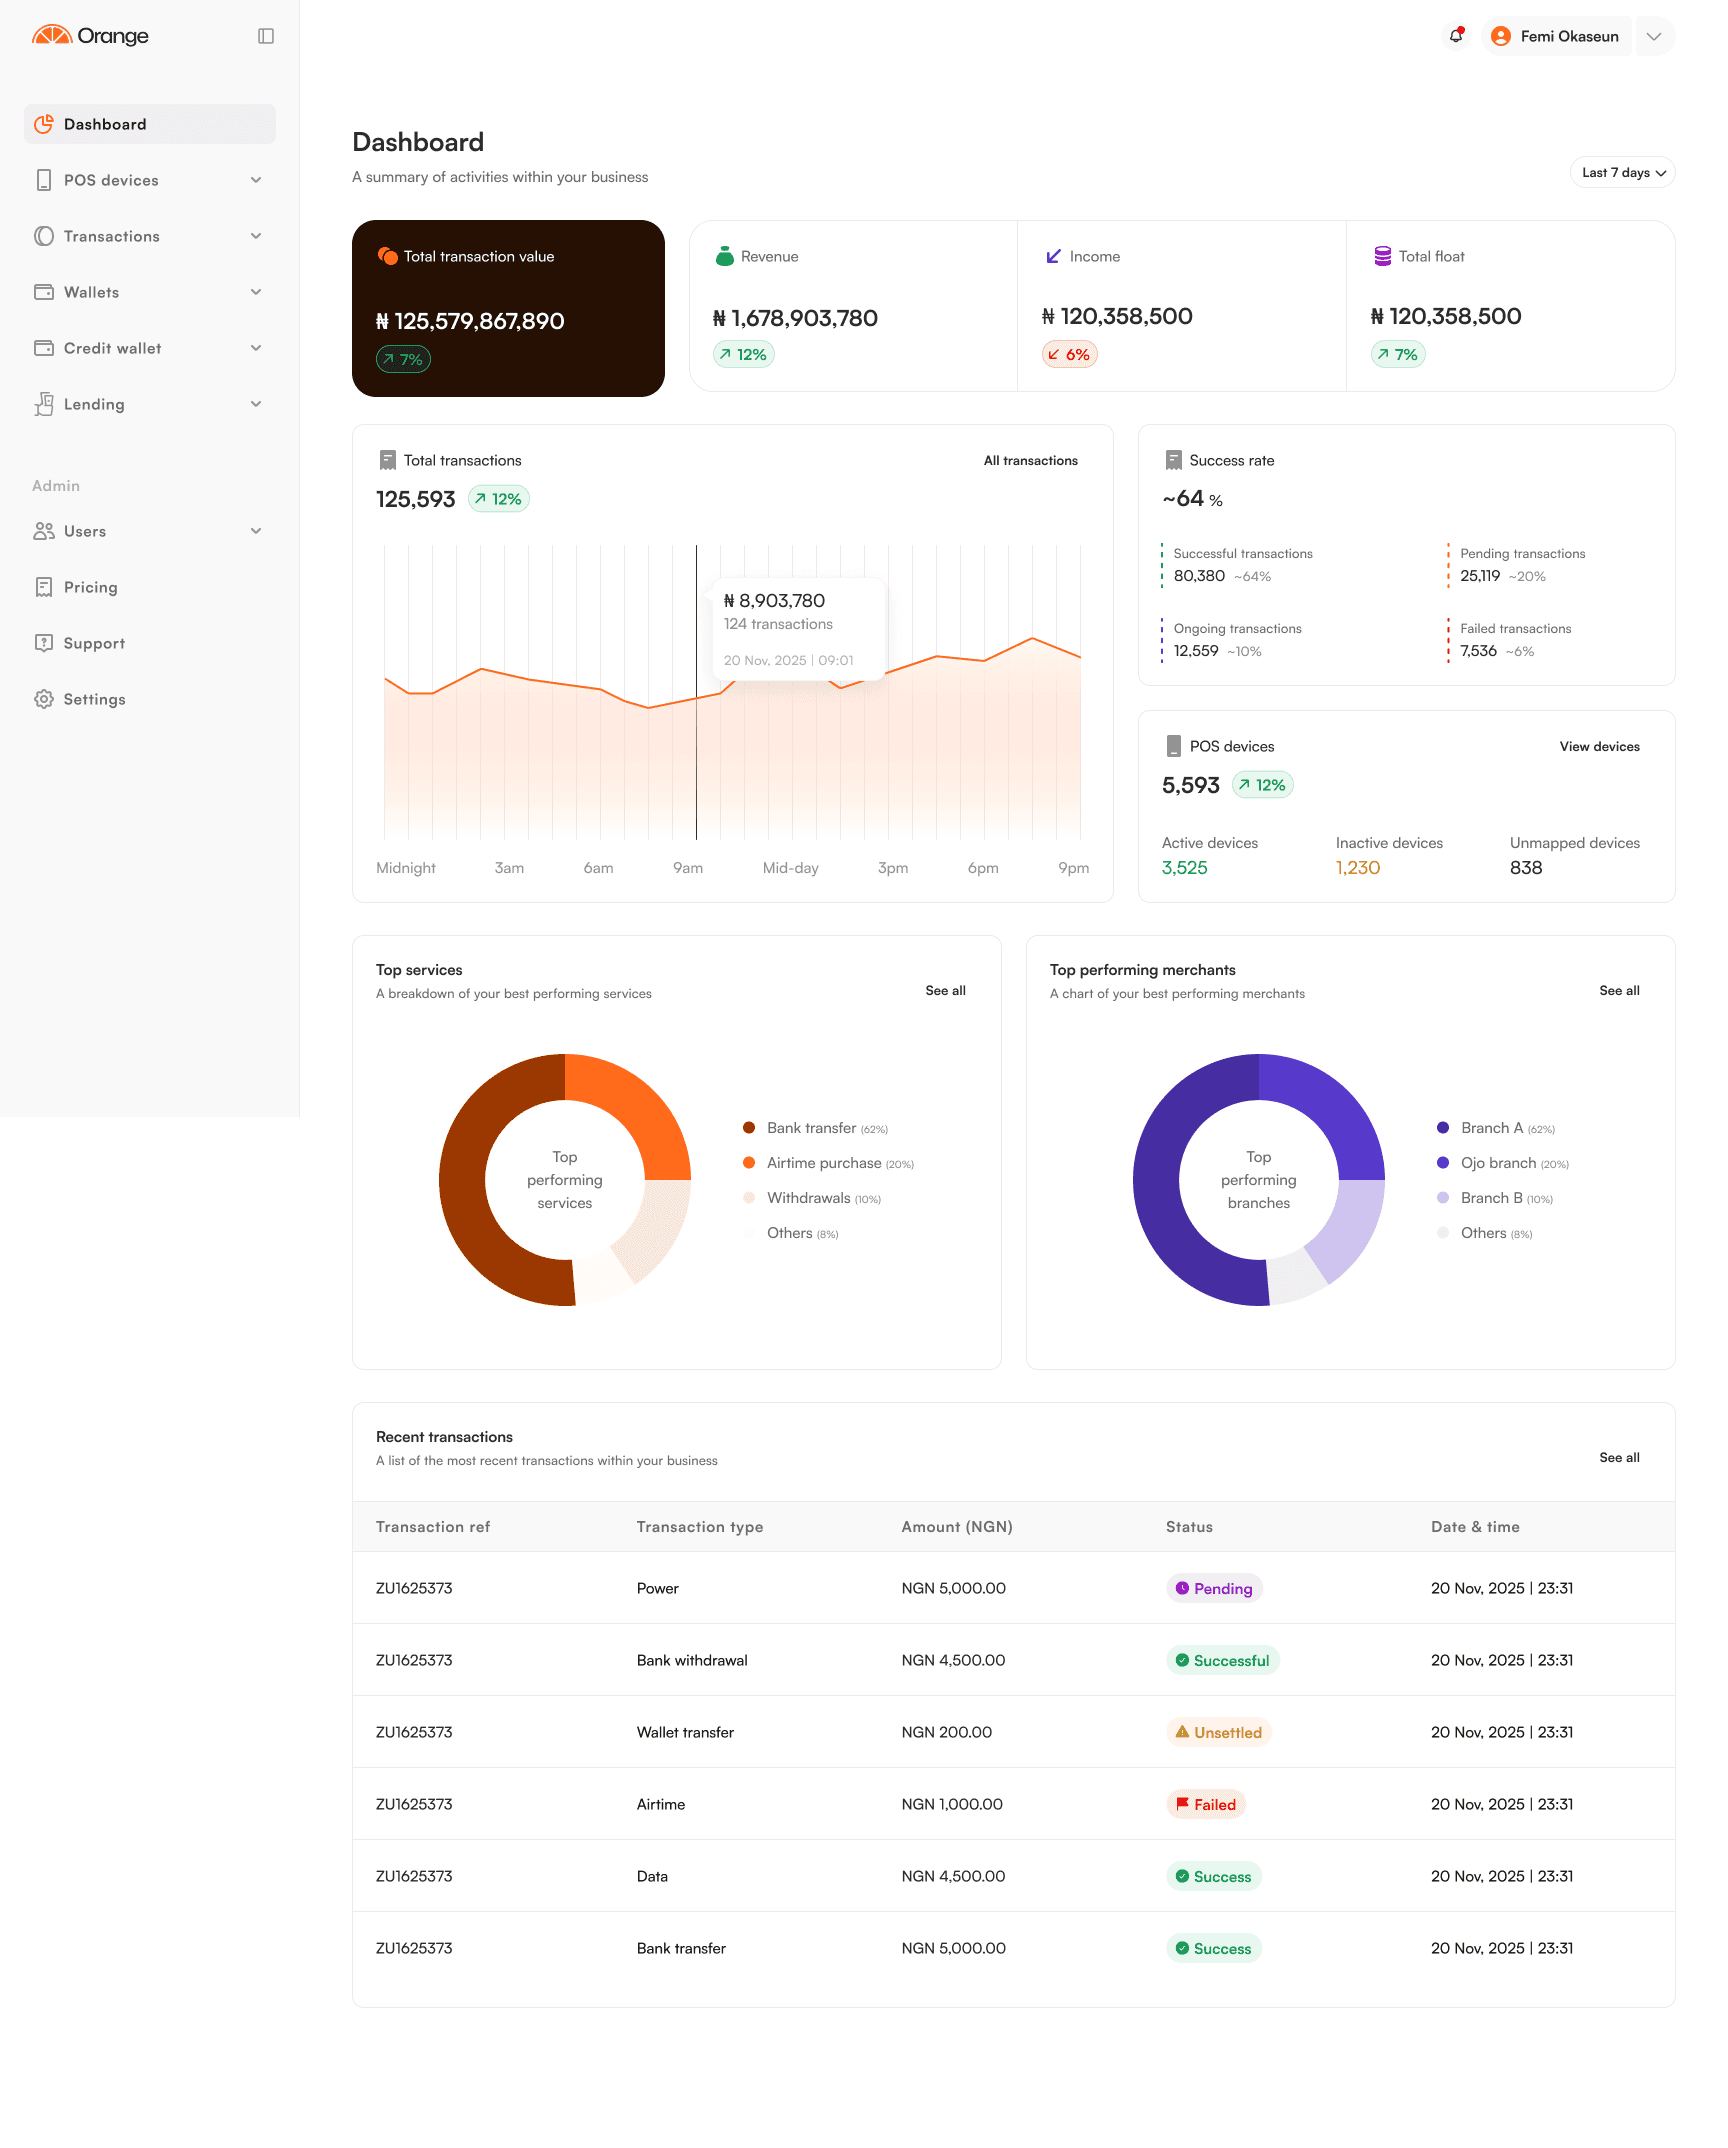Click the Failed status badge

pos(1206,1804)
